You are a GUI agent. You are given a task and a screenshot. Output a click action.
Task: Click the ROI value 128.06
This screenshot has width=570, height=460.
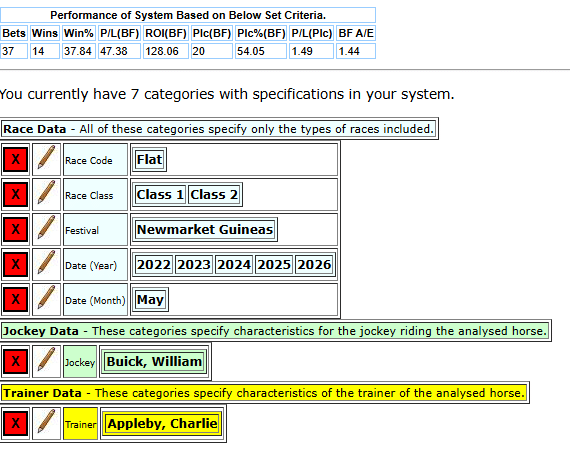click(166, 51)
